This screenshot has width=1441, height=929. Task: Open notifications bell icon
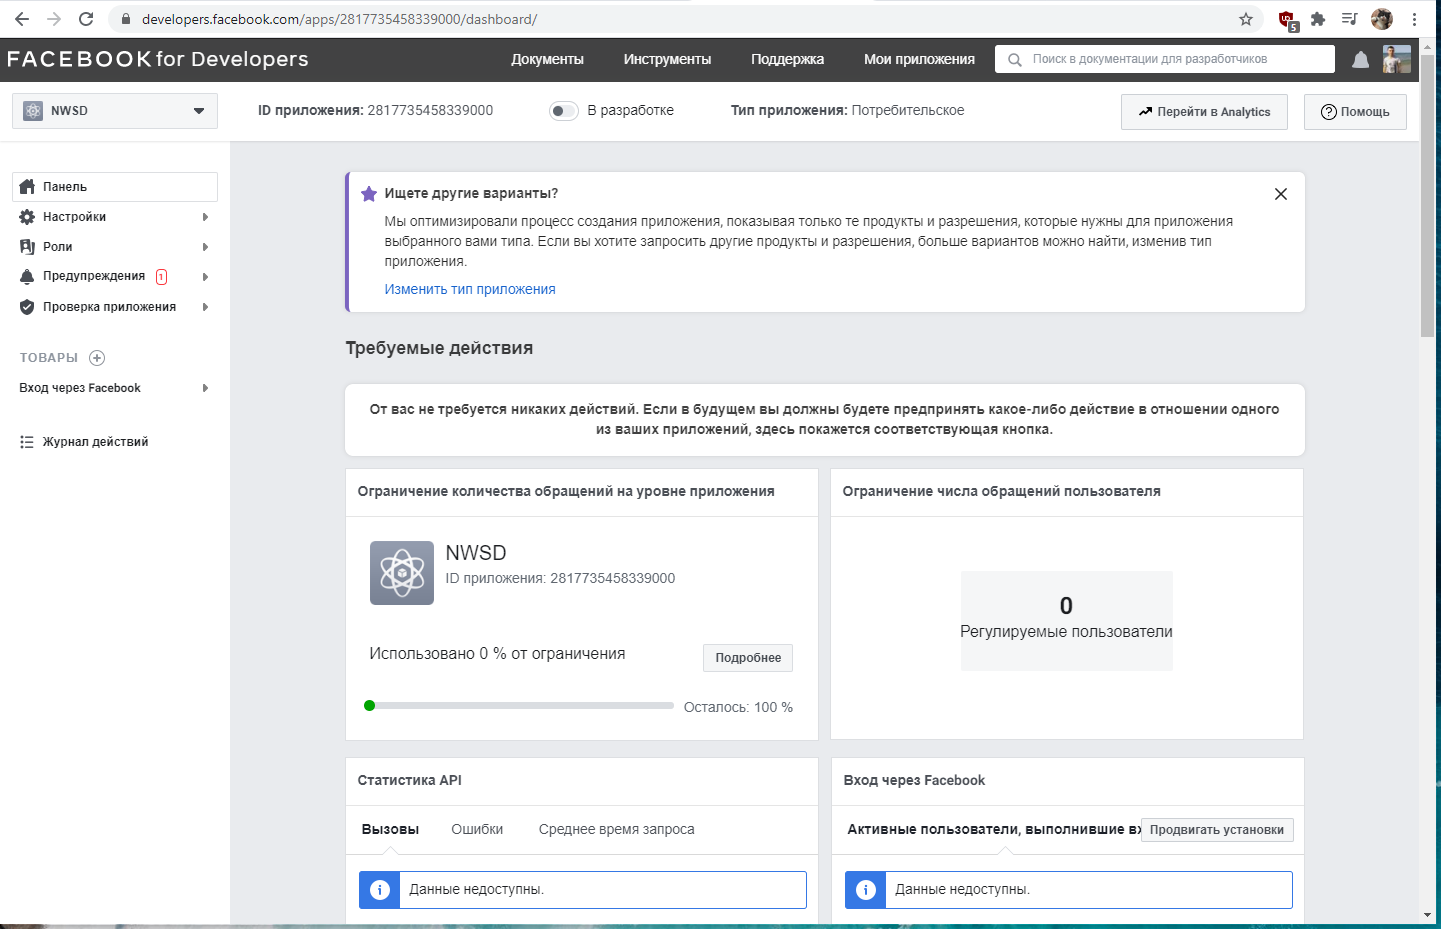click(1360, 60)
